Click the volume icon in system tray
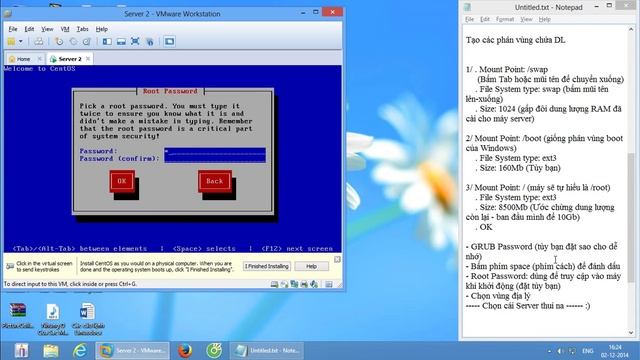This screenshot has width=640, height=360. click(x=560, y=351)
